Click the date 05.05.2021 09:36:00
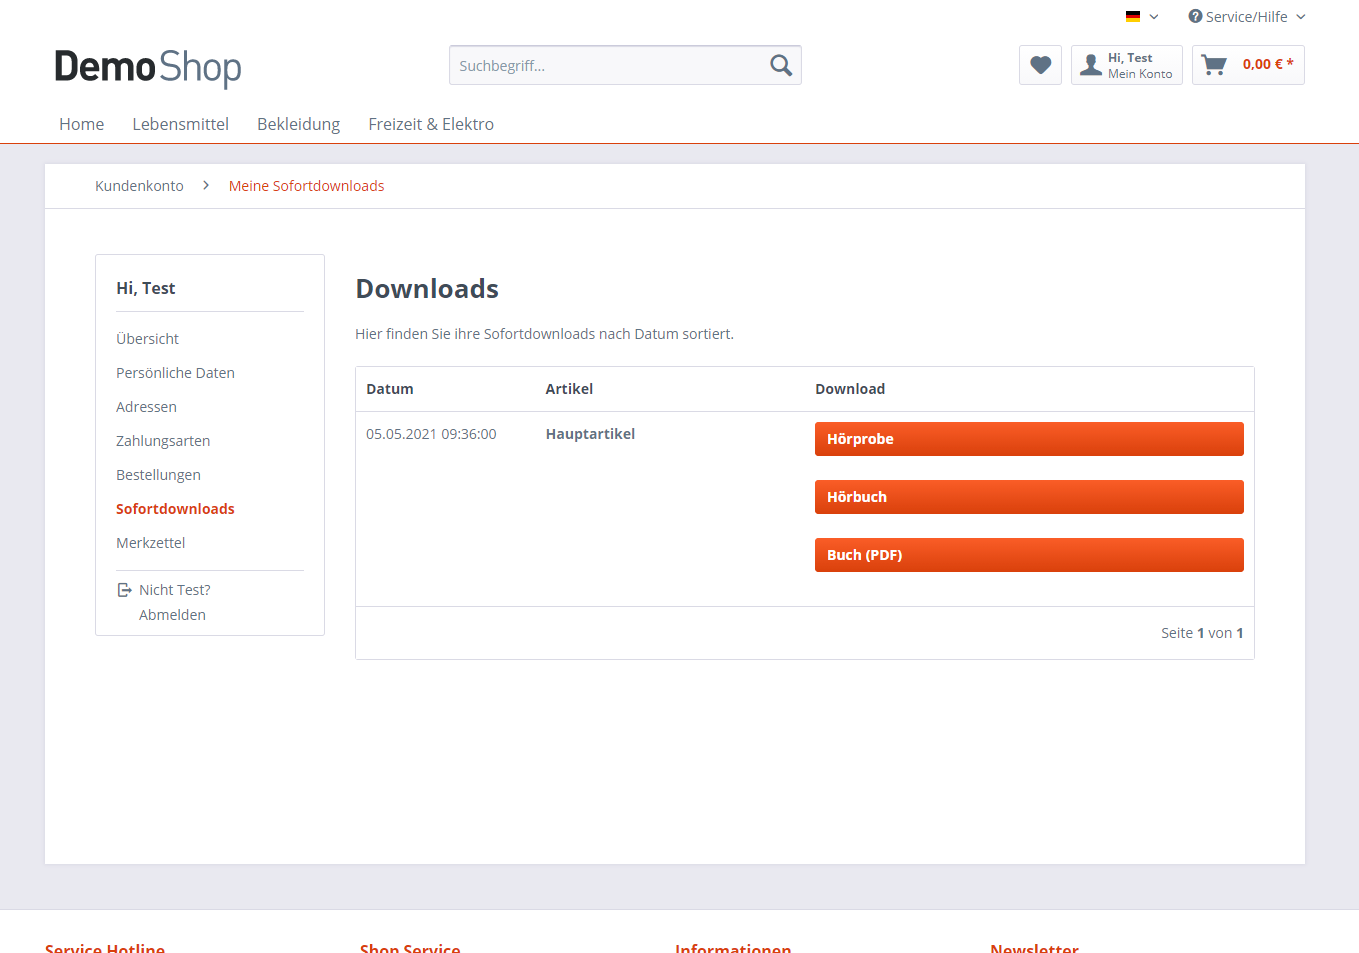The height and width of the screenshot is (953, 1359). pos(431,434)
